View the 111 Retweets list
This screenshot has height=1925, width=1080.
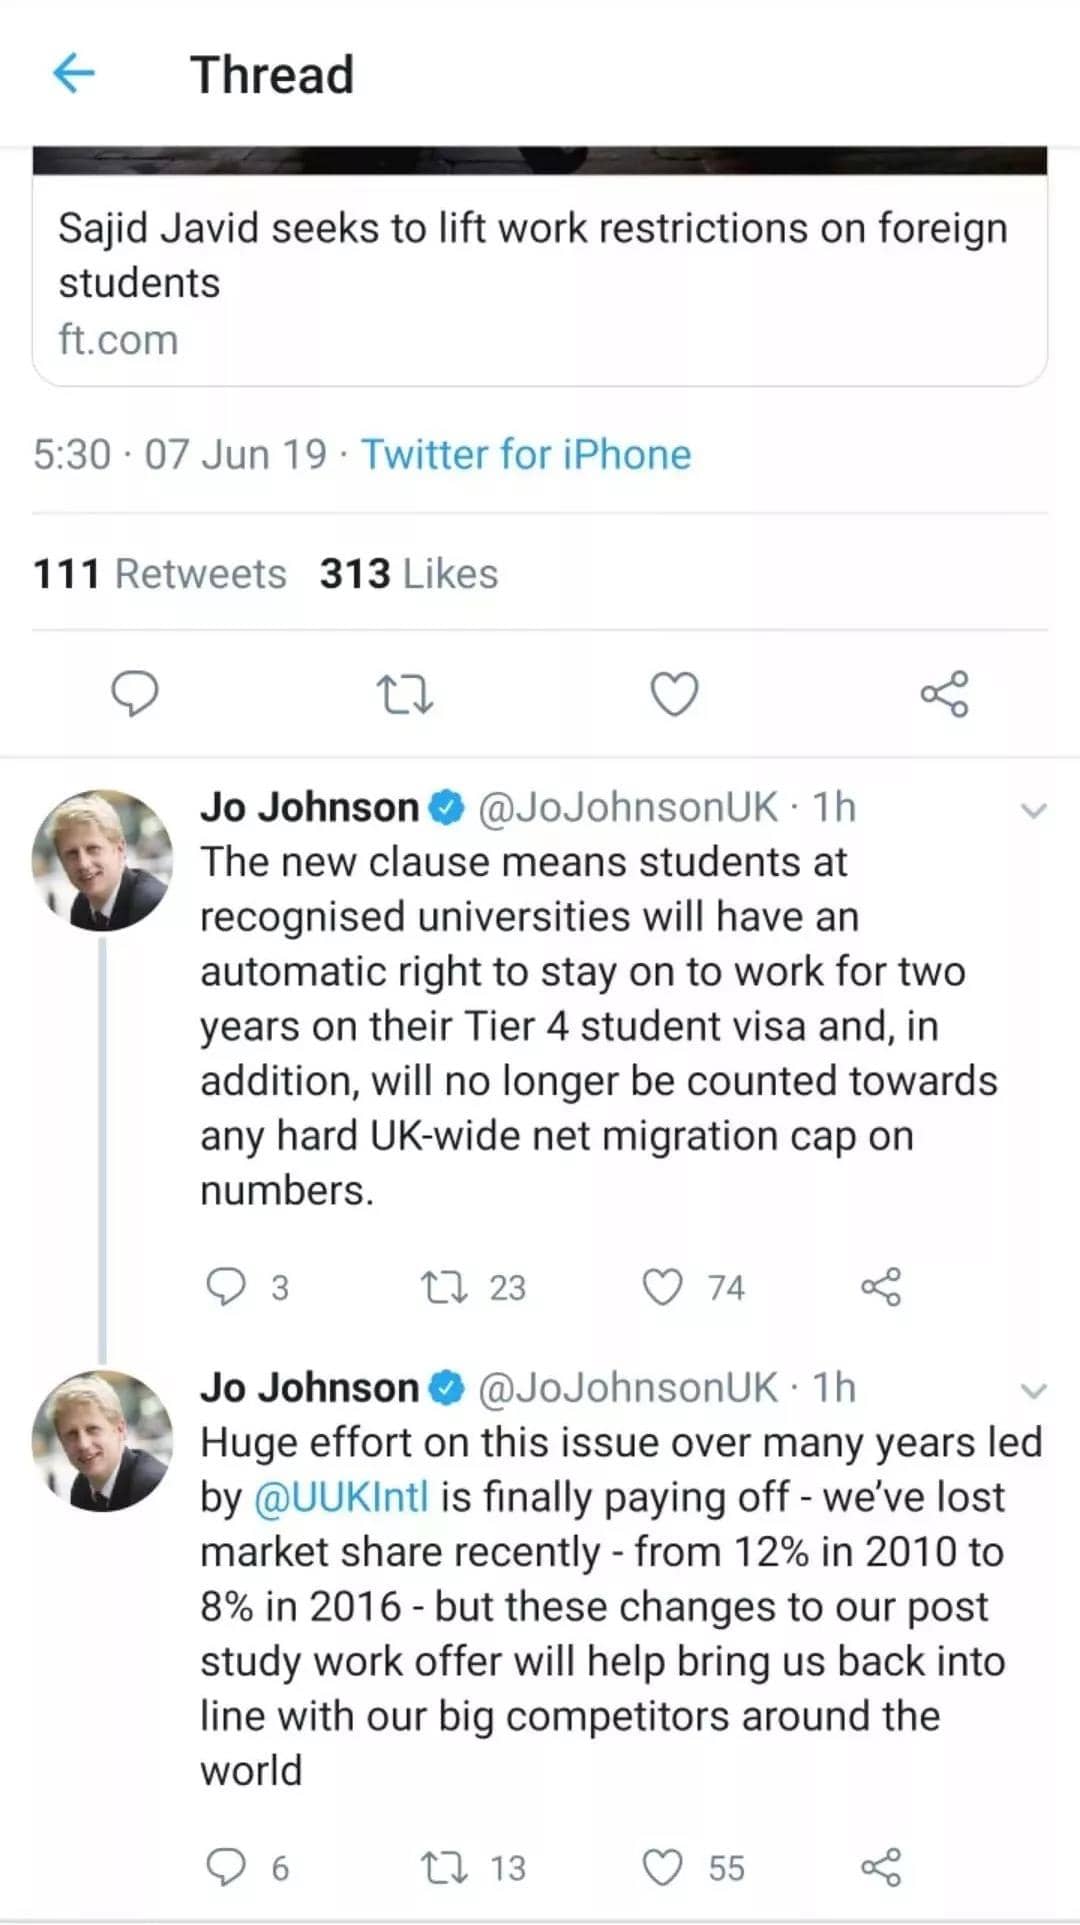160,574
